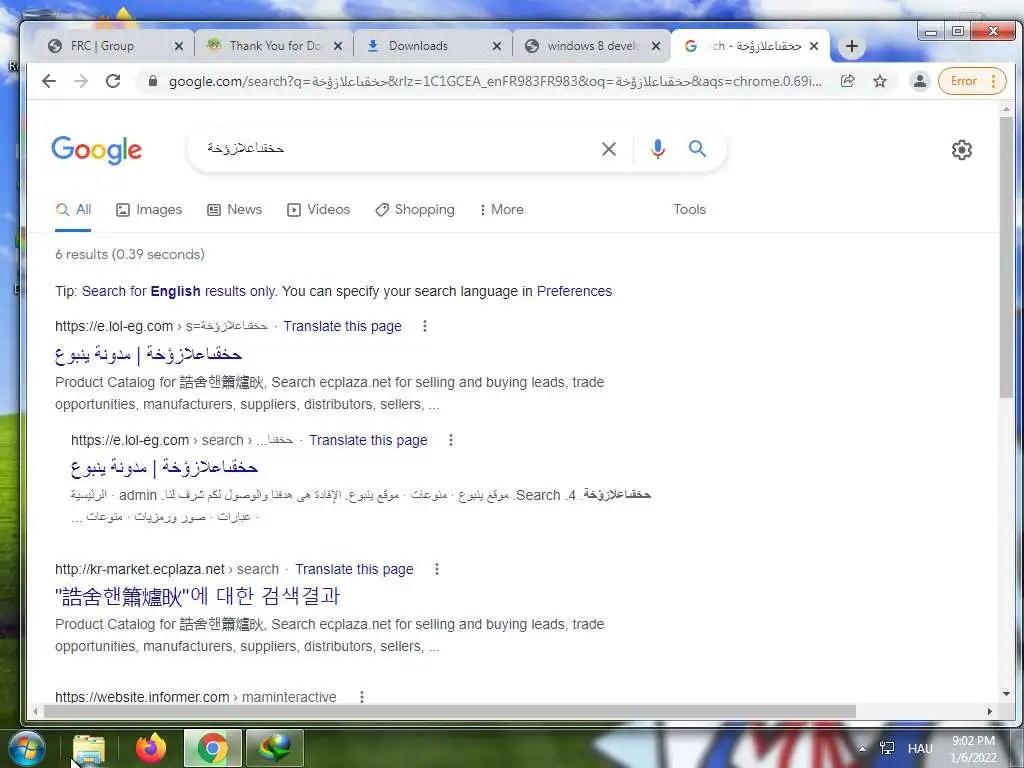
Task: Open the search Tools options
Action: point(690,210)
